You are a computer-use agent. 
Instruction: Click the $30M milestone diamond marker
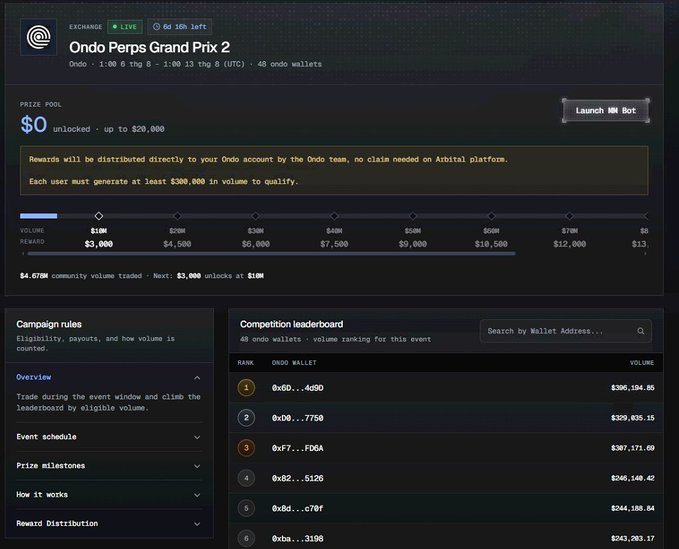click(255, 216)
